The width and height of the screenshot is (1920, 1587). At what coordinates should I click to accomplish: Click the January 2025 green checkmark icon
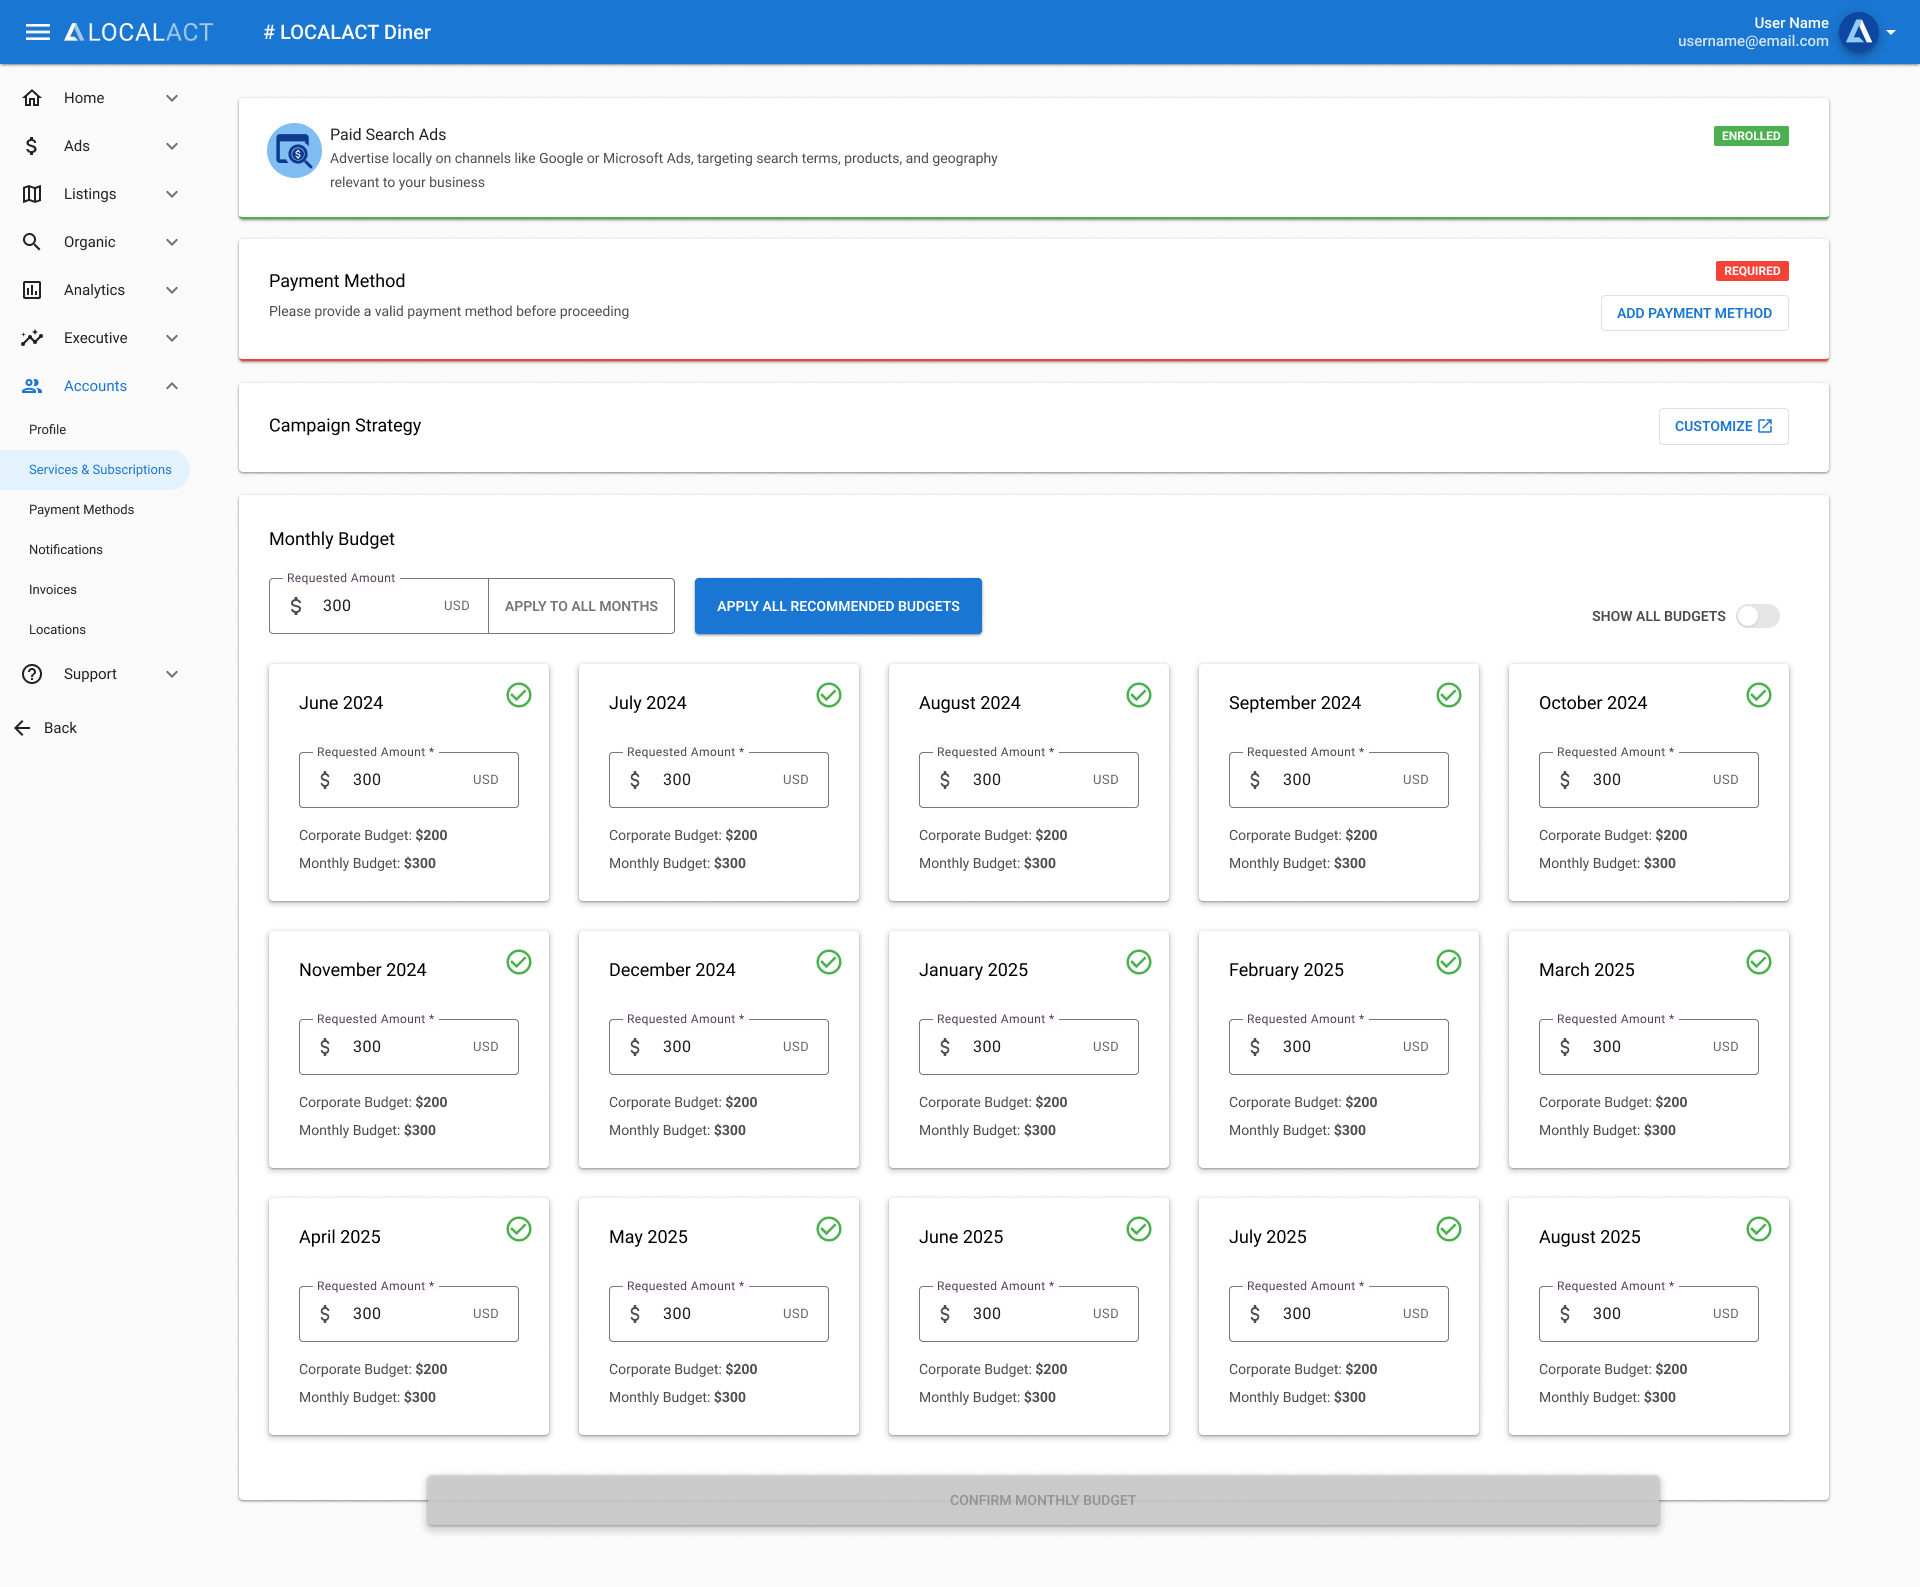click(x=1139, y=962)
